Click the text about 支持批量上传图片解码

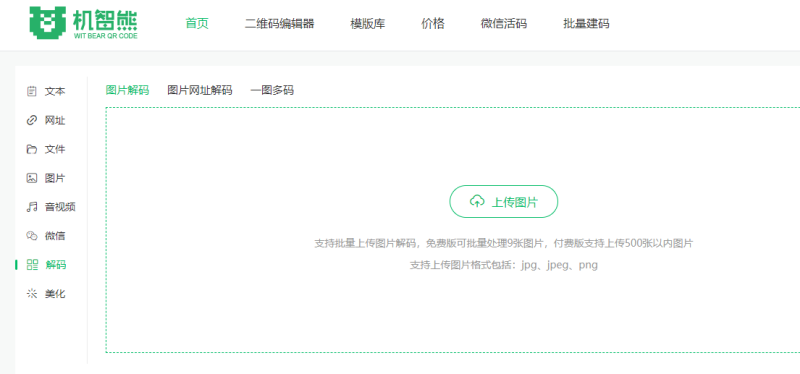[504, 243]
